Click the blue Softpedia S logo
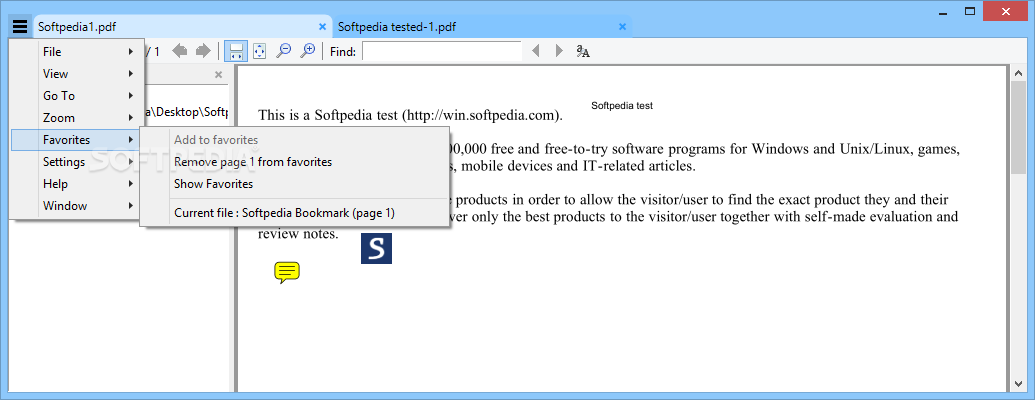Image resolution: width=1035 pixels, height=400 pixels. [x=376, y=248]
